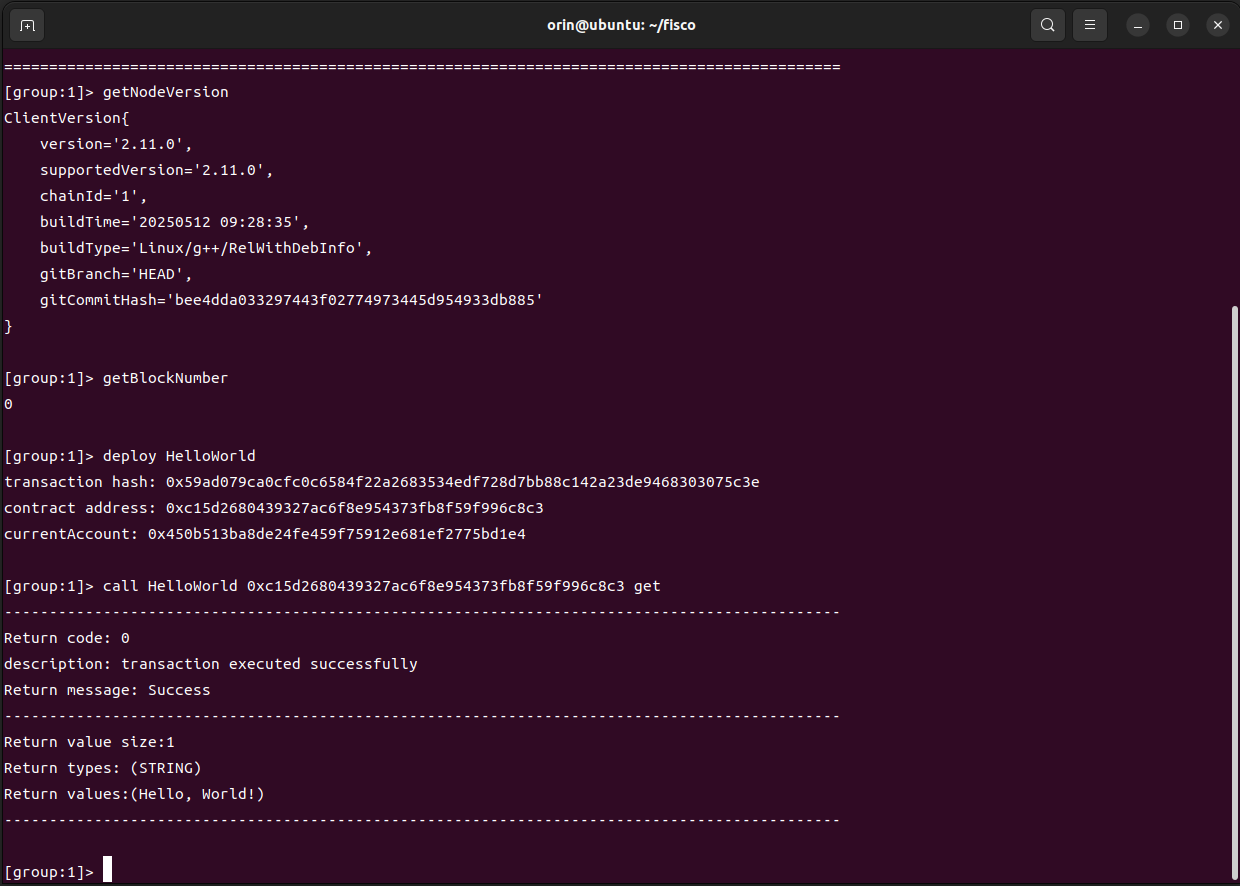The image size is (1240, 886).
Task: Click the contract address line
Action: click(x=274, y=508)
